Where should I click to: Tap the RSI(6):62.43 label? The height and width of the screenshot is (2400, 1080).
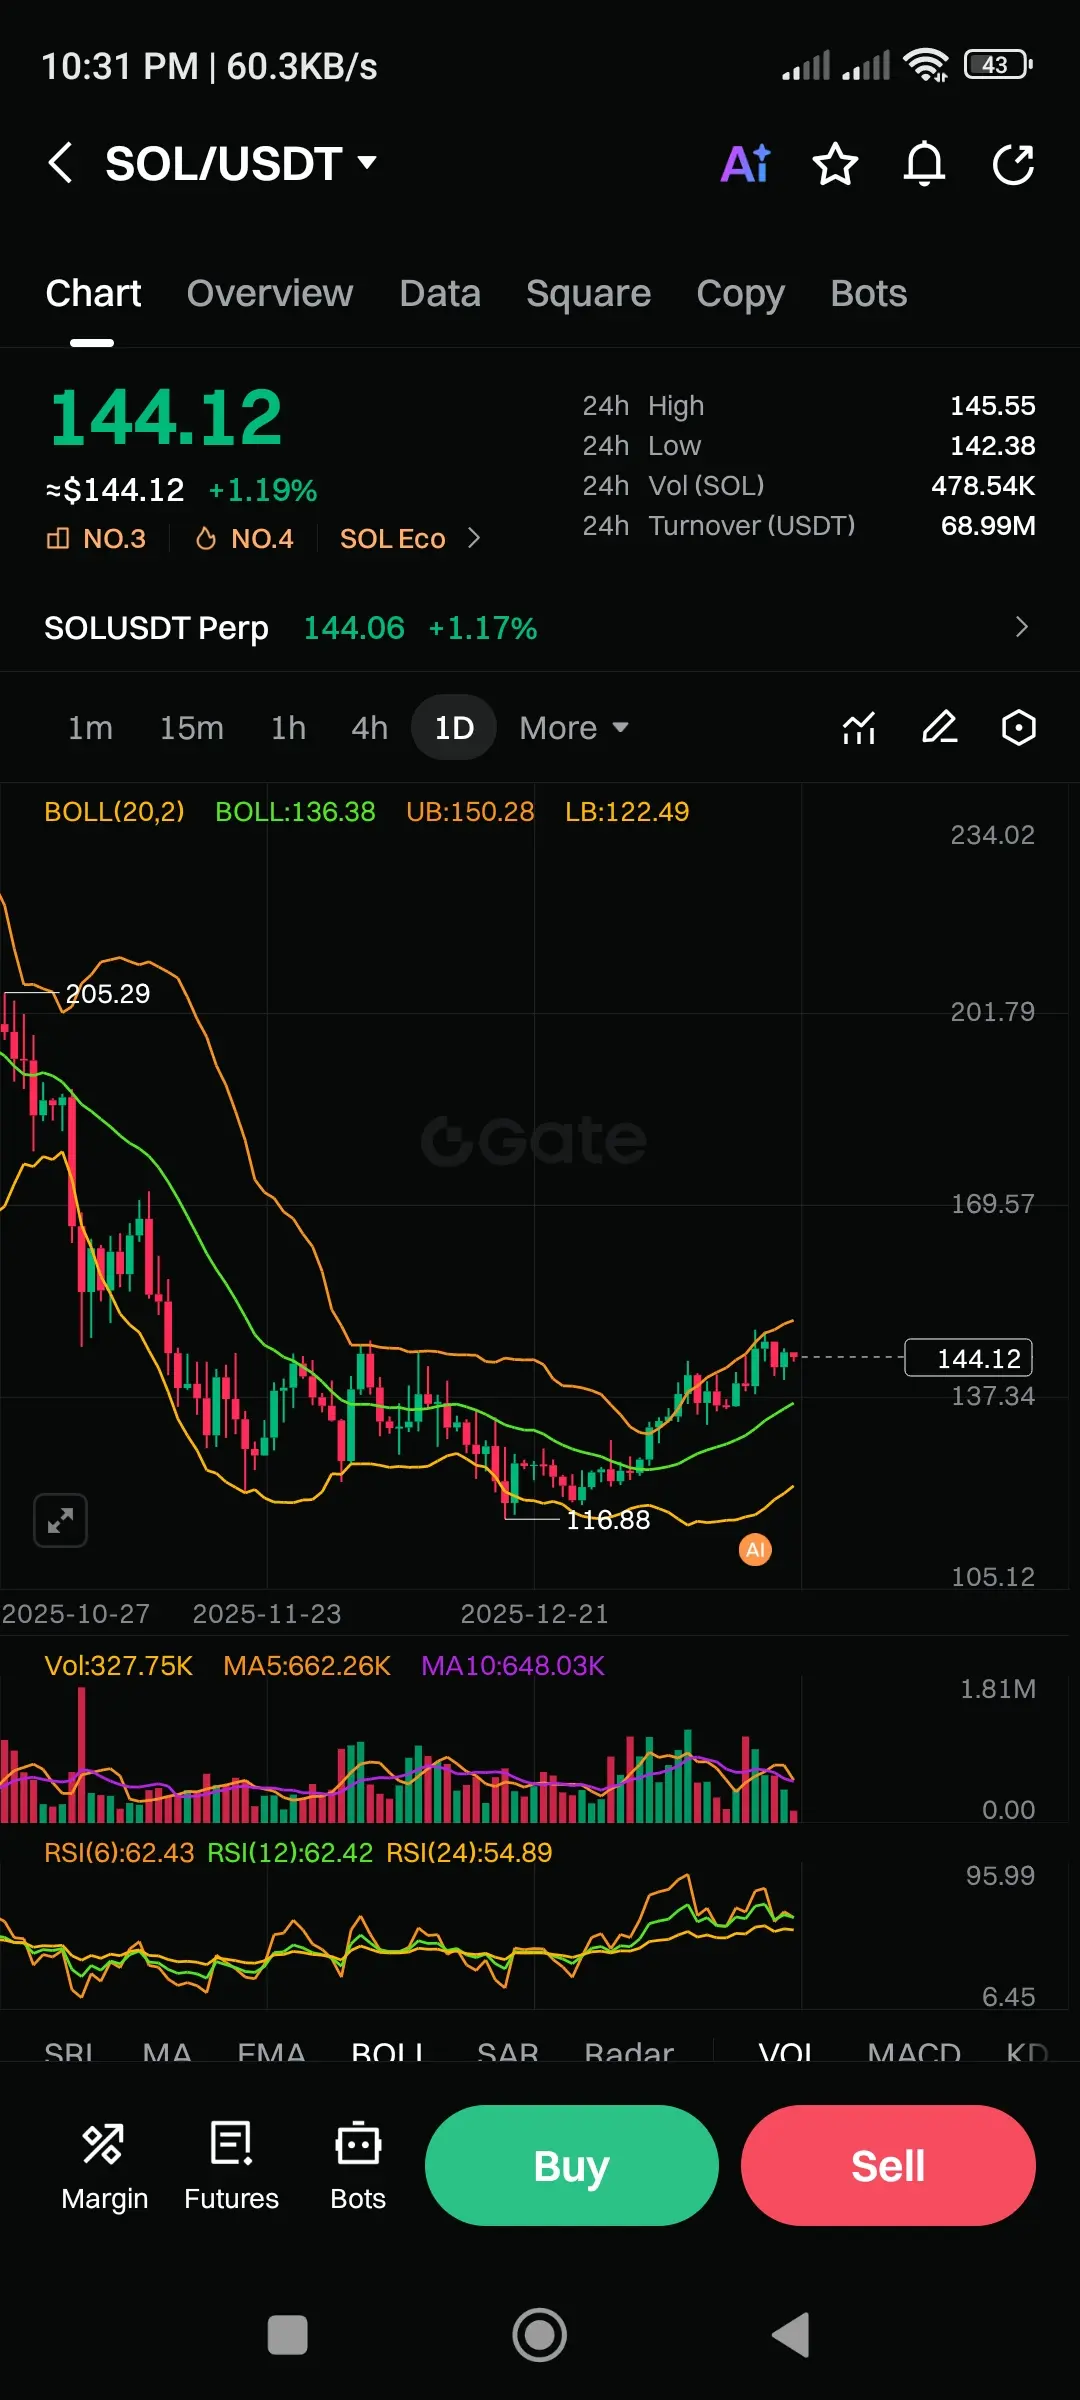point(119,1853)
